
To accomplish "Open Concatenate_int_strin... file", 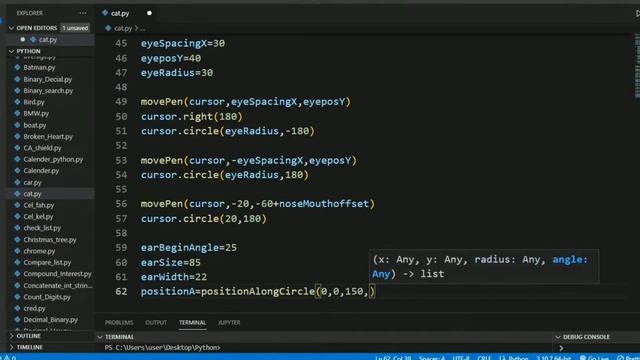I will coord(58,285).
